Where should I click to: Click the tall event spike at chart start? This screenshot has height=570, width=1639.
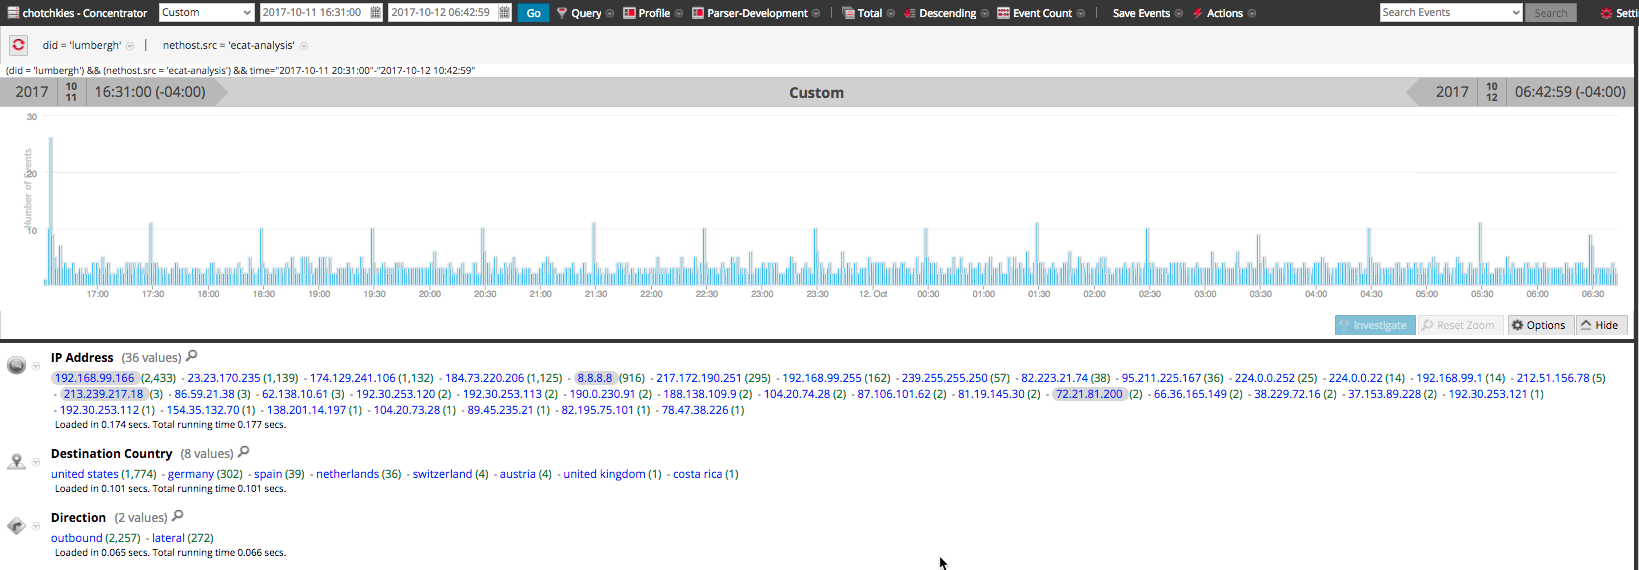click(x=51, y=211)
